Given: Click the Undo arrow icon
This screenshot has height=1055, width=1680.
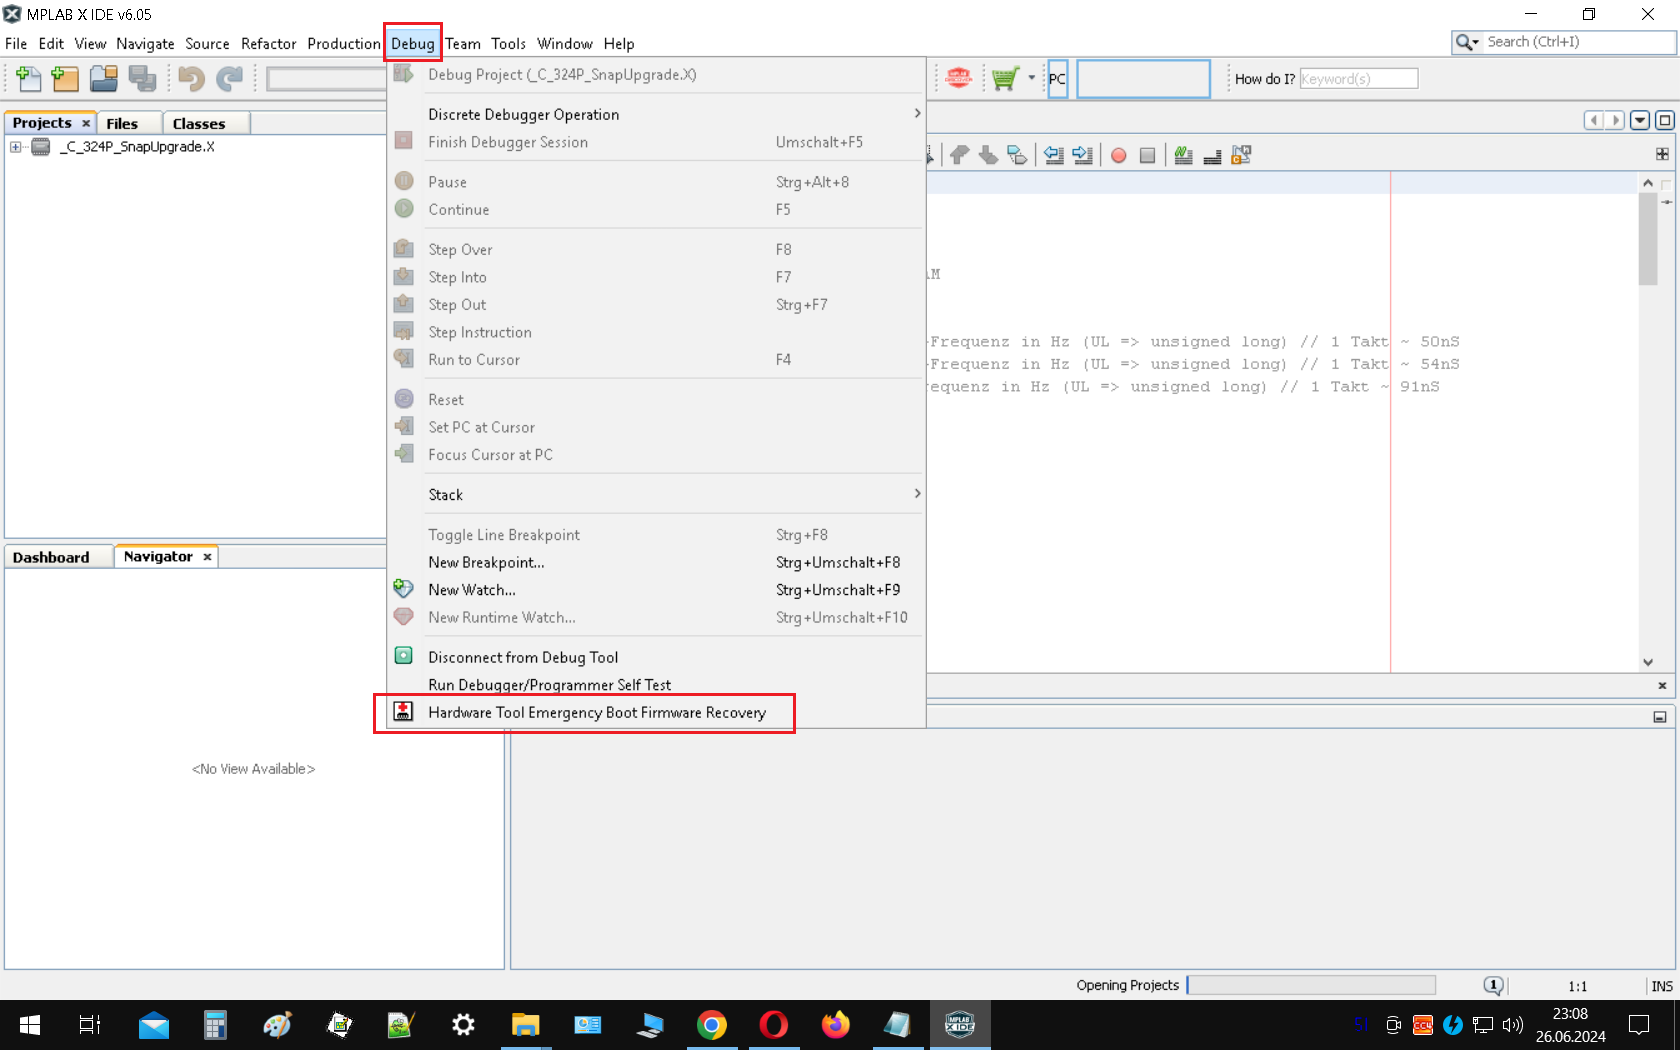Looking at the screenshot, I should coord(191,78).
